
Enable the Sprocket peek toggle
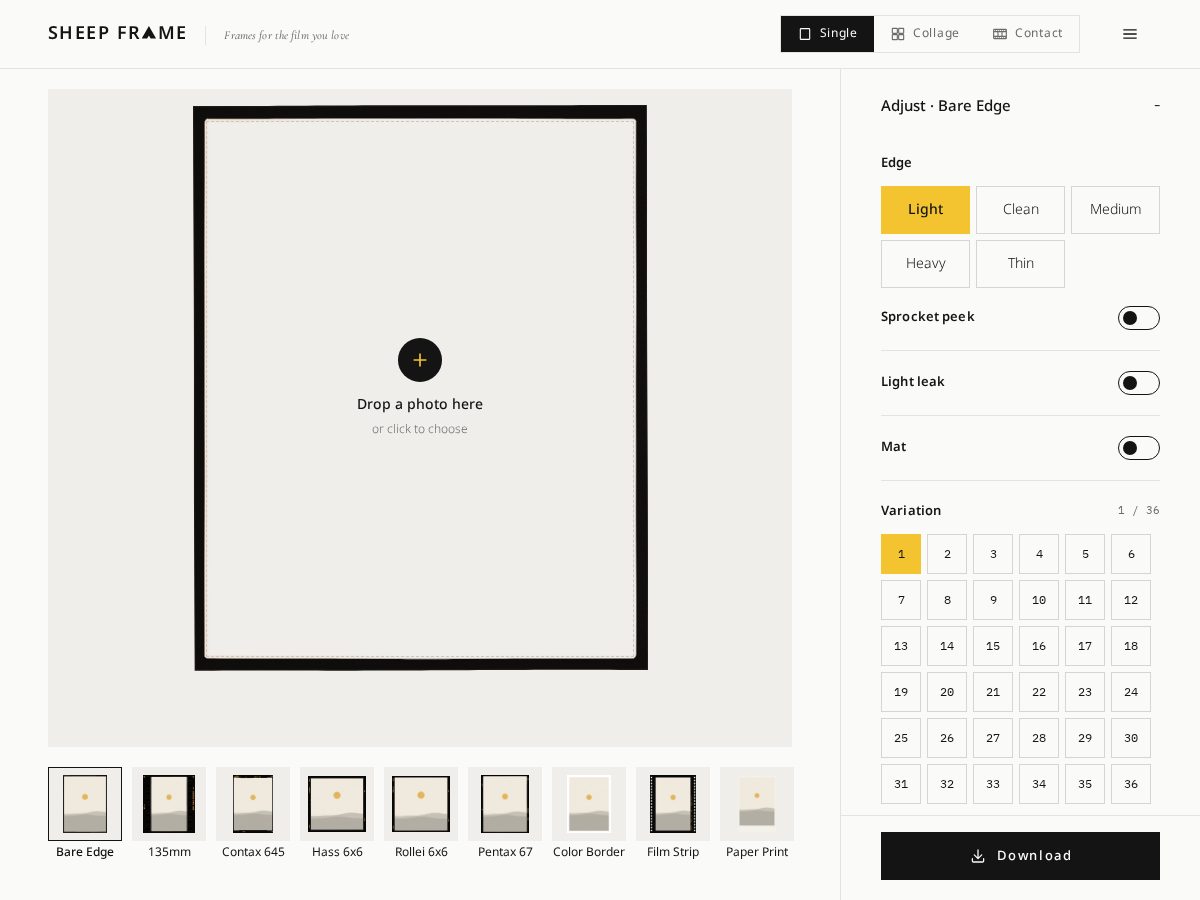point(1139,318)
